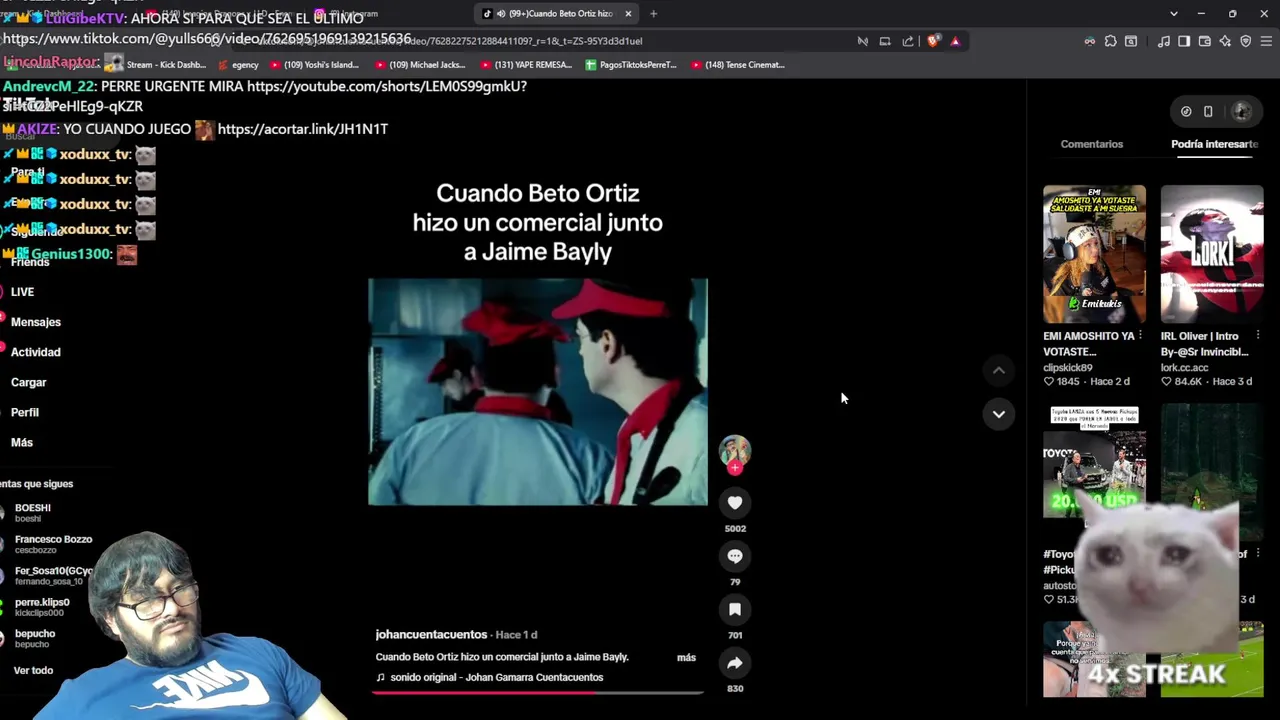Open followed account BOESHI
The width and height of the screenshot is (1280, 720).
click(x=32, y=512)
